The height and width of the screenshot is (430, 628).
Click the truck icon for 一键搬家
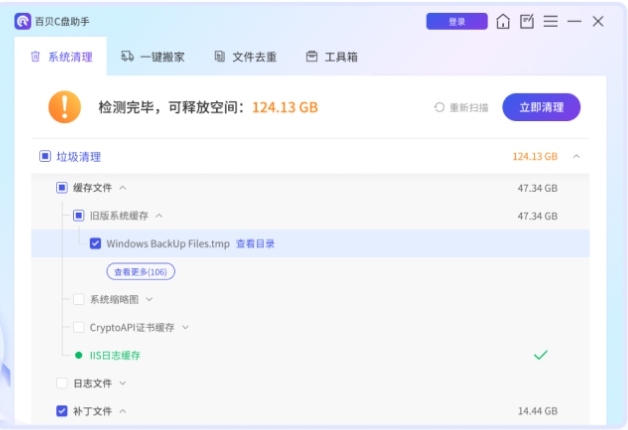[127, 56]
